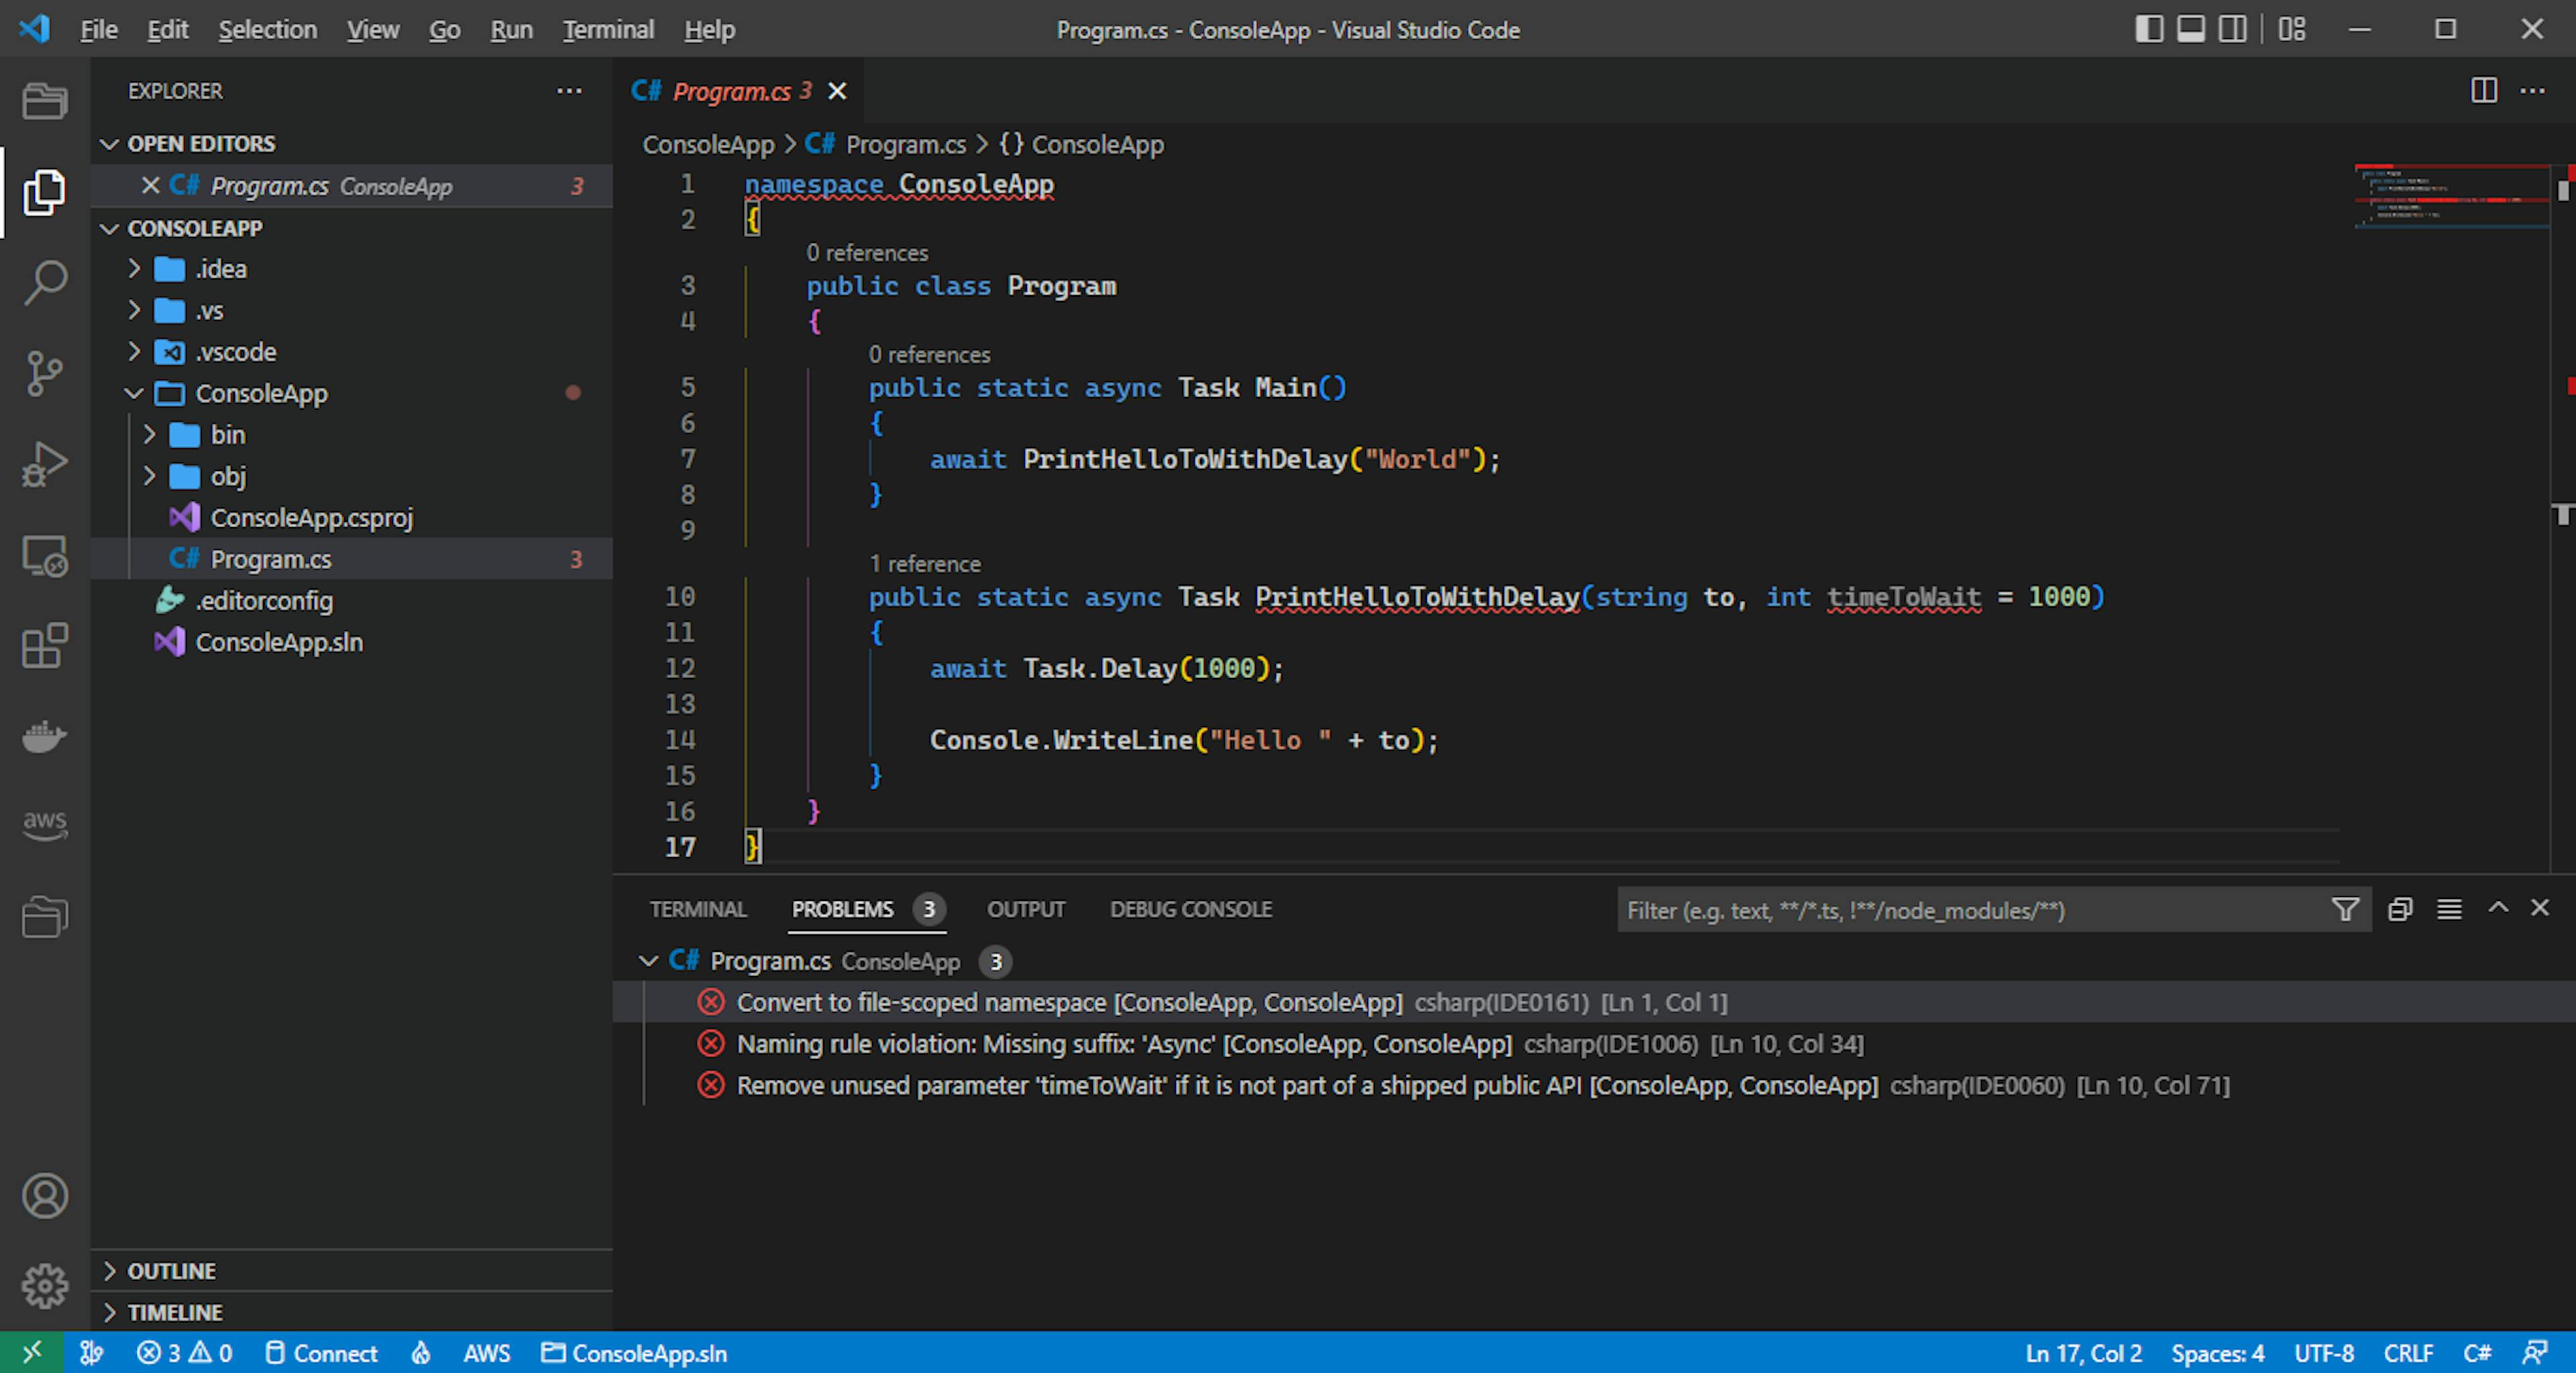This screenshot has height=1373, width=2576.
Task: Click the problems filter text field
Action: click(1960, 910)
